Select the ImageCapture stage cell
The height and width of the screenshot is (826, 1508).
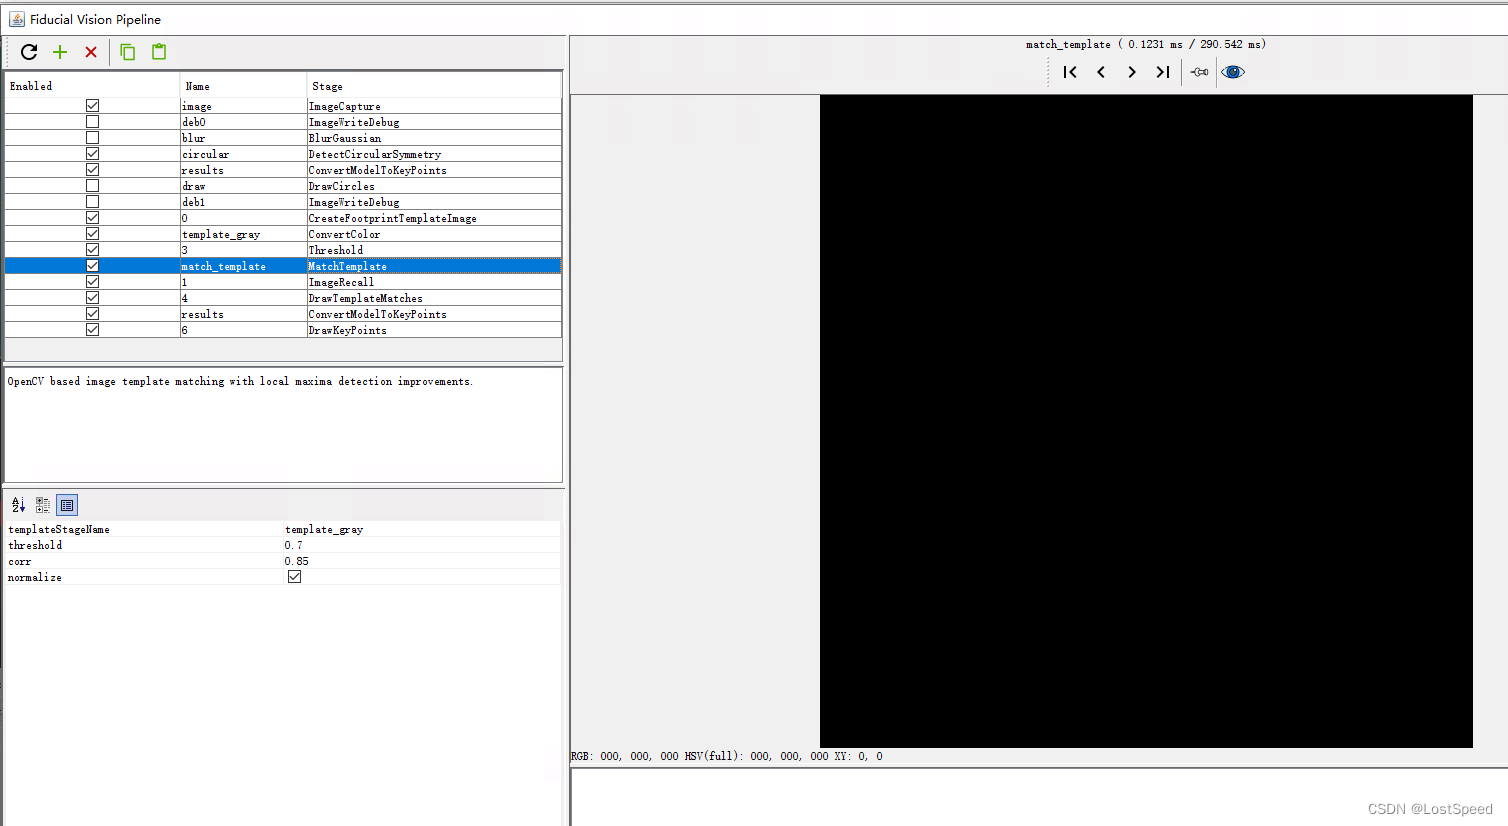point(434,106)
